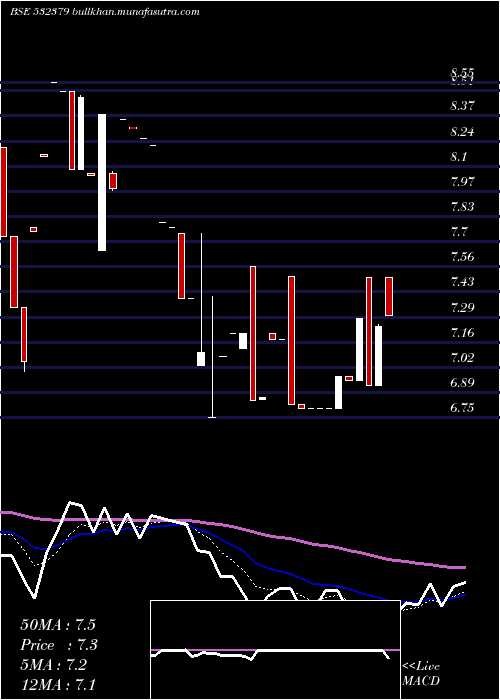Select the 6.75 price axis label

coord(462,408)
